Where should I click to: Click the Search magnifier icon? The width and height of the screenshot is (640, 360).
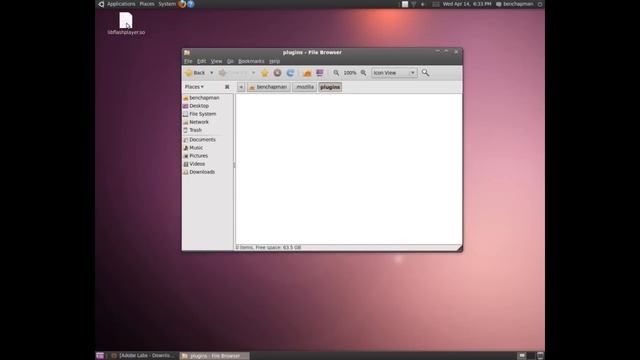(425, 73)
